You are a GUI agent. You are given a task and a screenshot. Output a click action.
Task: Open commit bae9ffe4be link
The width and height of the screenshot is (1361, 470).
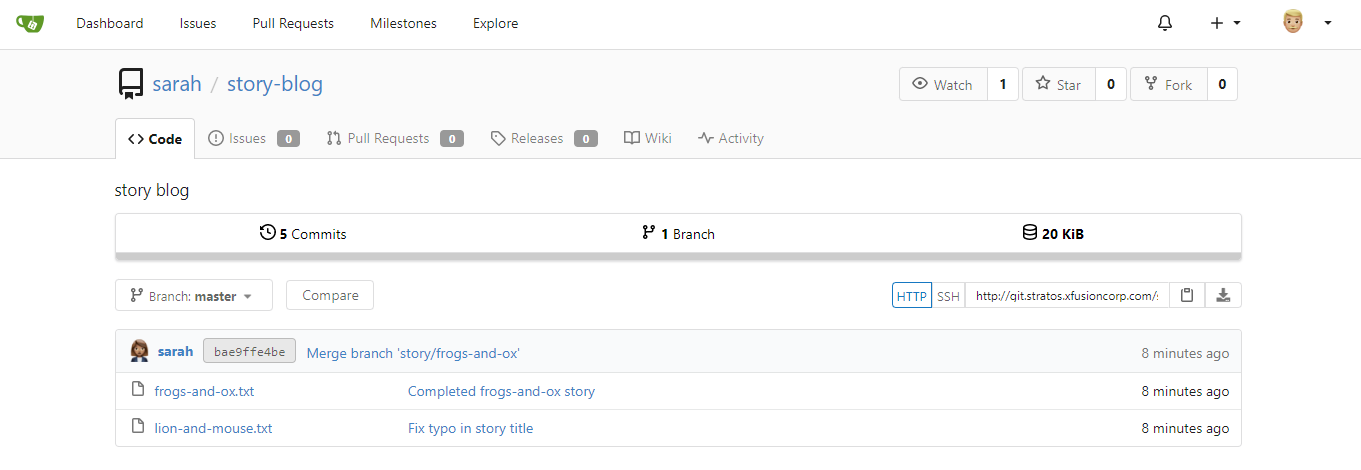pos(249,352)
